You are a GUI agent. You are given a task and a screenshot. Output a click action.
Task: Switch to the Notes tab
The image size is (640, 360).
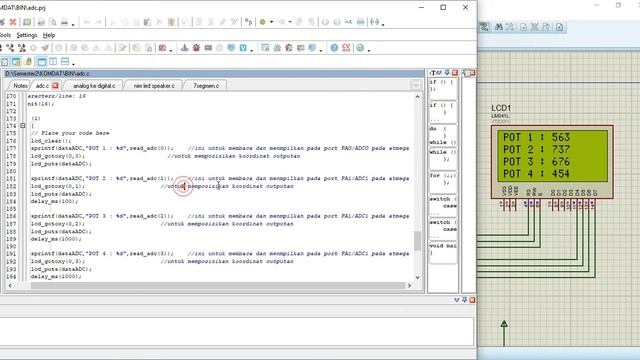tap(20, 86)
